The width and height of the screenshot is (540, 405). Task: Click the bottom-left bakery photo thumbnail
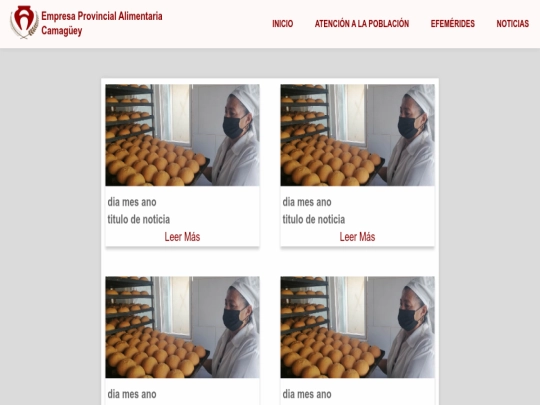pyautogui.click(x=183, y=327)
